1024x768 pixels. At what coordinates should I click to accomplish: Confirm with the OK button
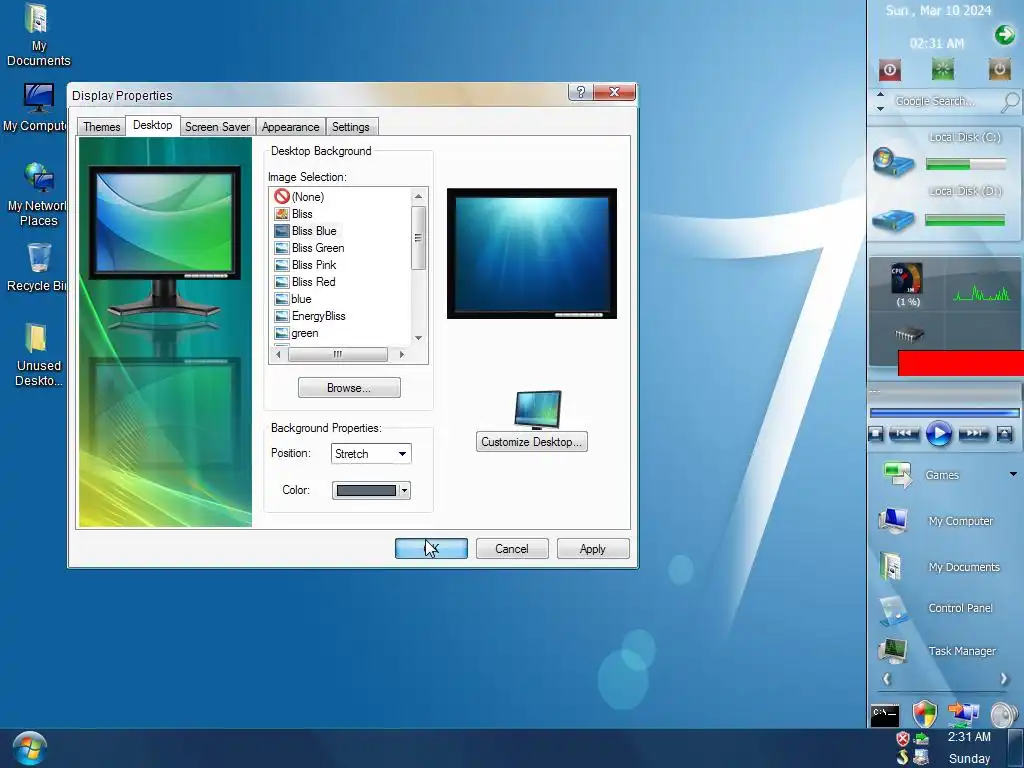click(x=431, y=549)
